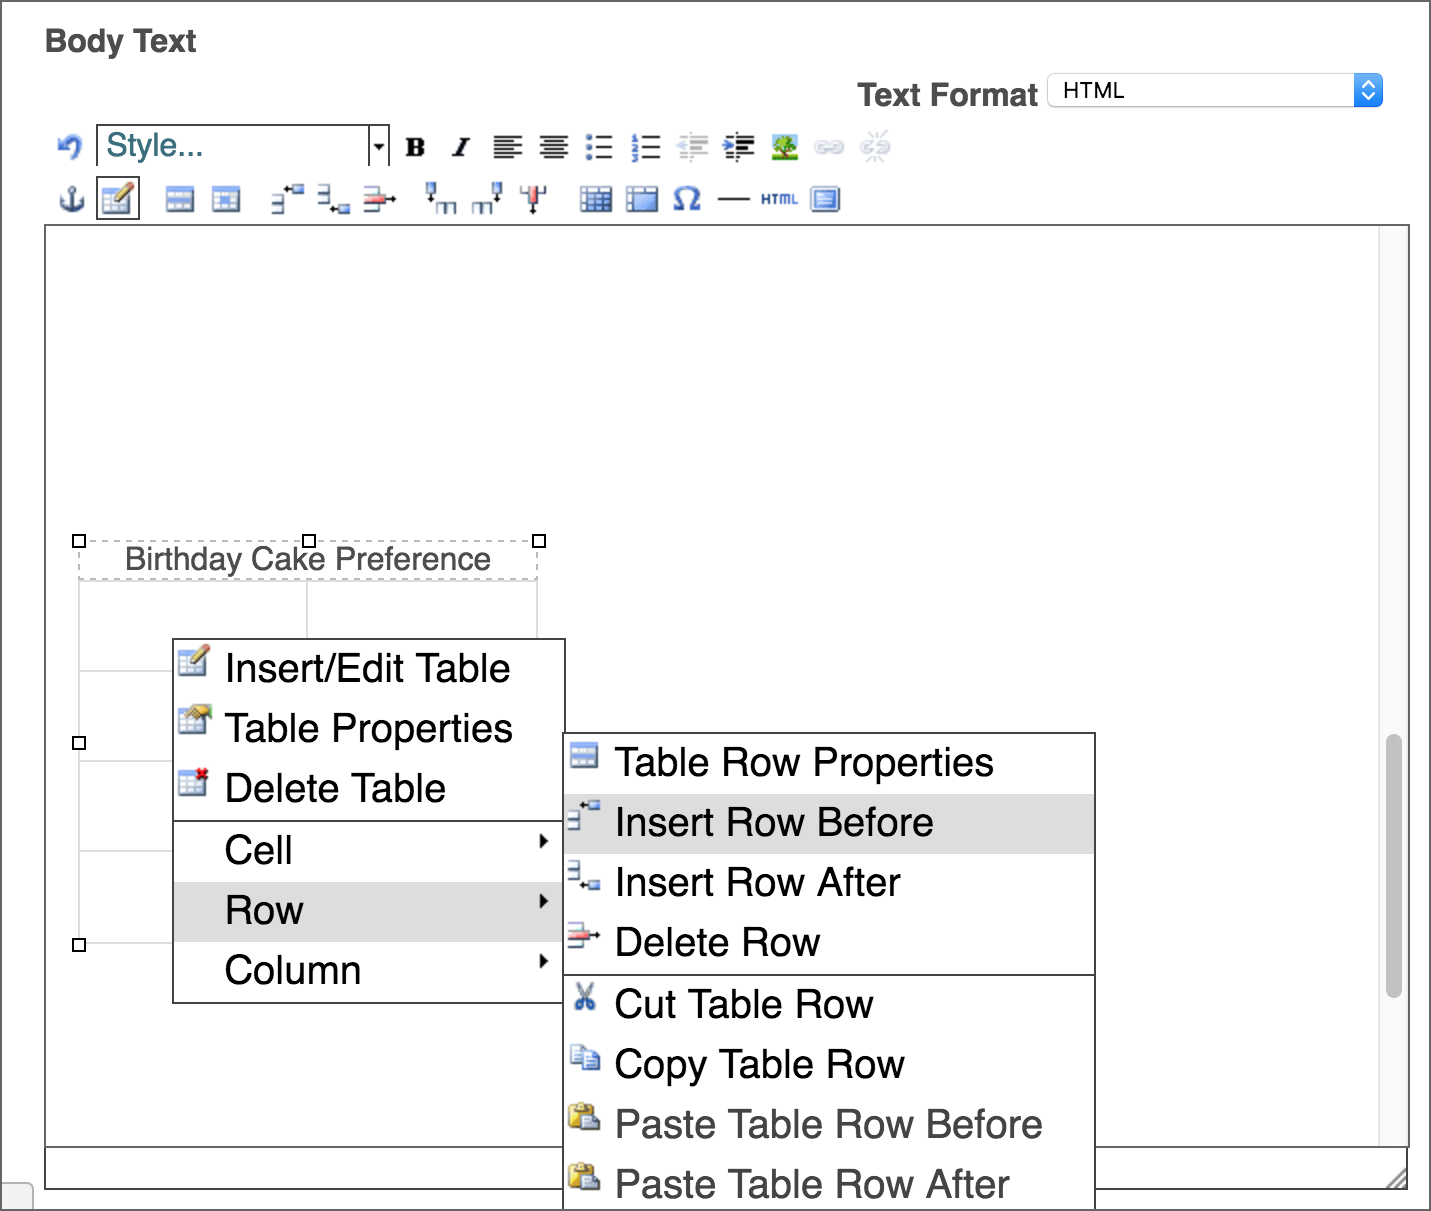Click the editor corner resize grip

click(x=1396, y=1178)
